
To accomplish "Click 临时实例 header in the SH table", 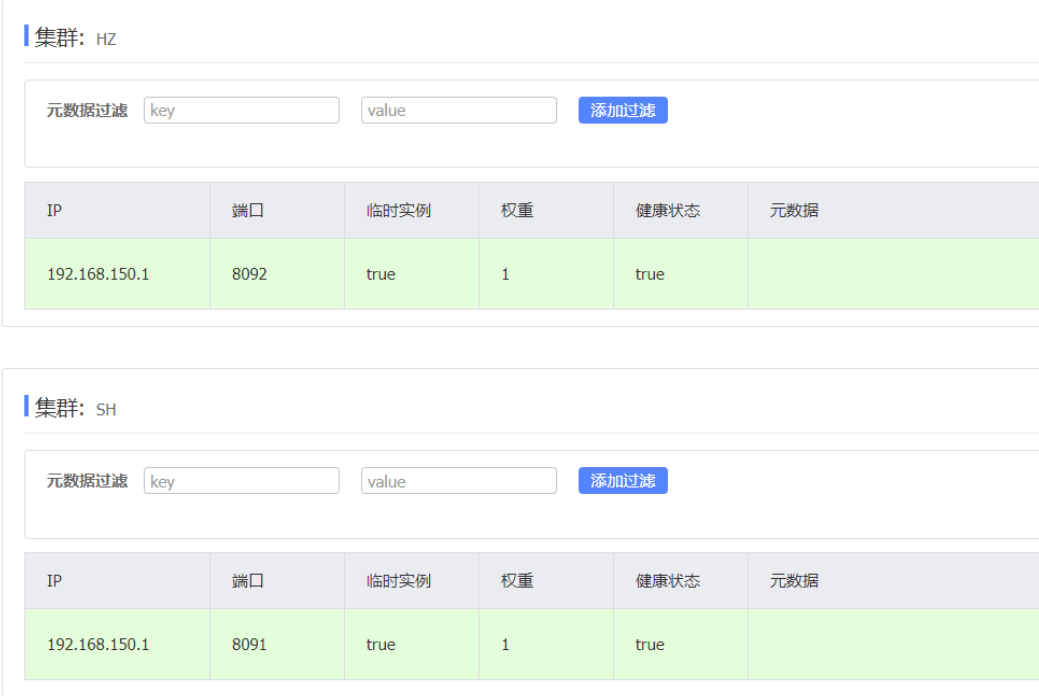I will click(x=399, y=581).
